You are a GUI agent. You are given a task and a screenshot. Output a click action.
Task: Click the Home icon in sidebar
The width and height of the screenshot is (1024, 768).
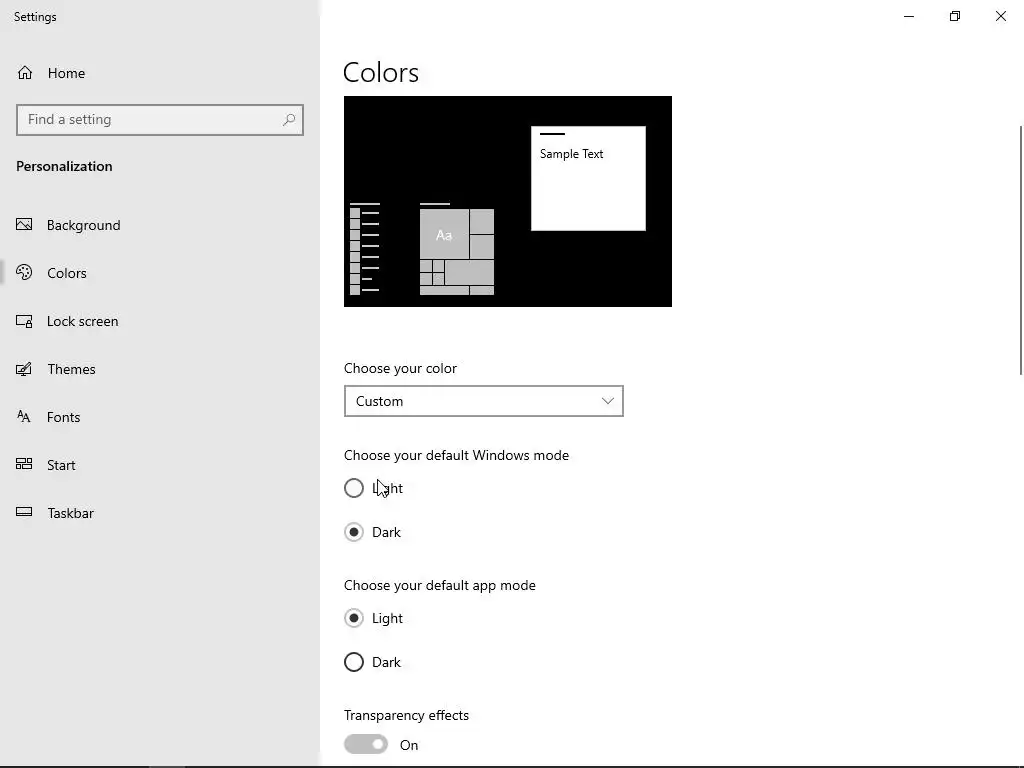[26, 73]
